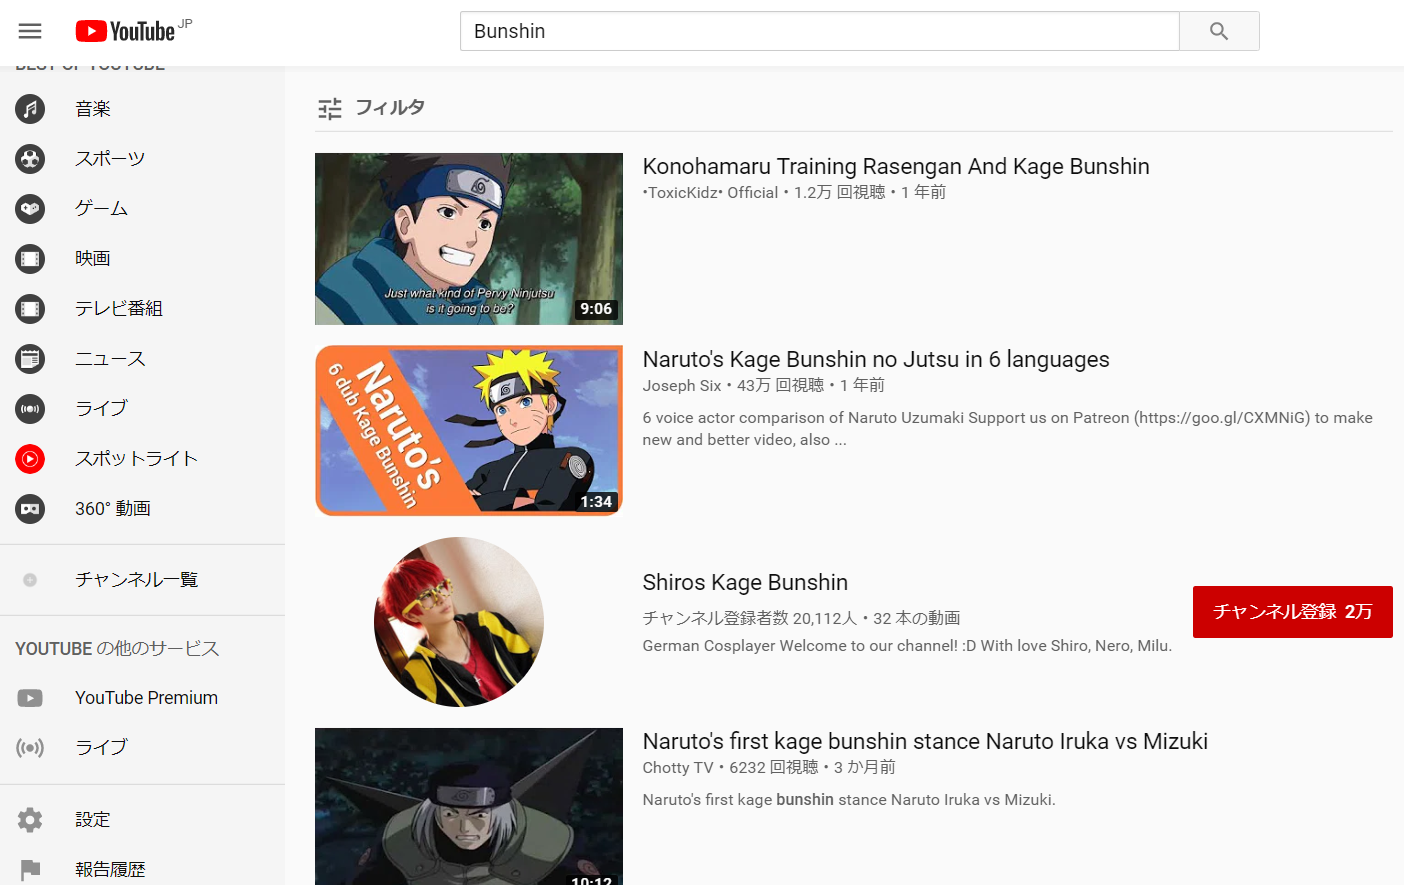The height and width of the screenshot is (885, 1404).
Task: Open YouTube Premium sidebar link
Action: [x=146, y=698]
